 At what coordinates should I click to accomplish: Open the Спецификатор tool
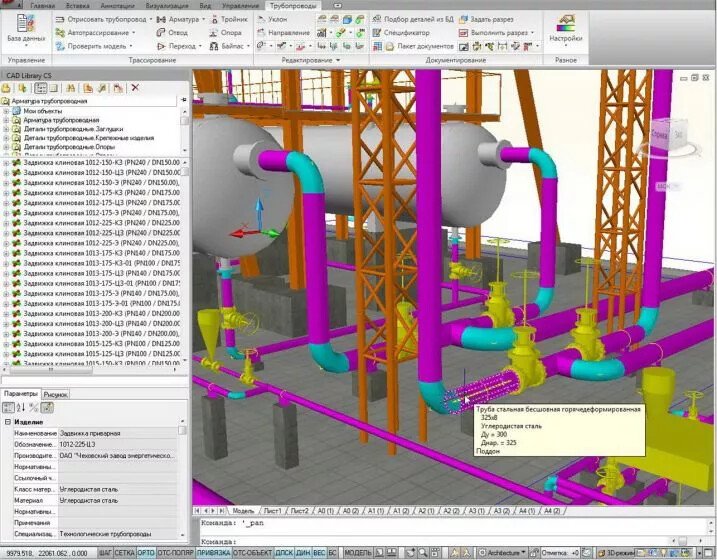coord(401,33)
